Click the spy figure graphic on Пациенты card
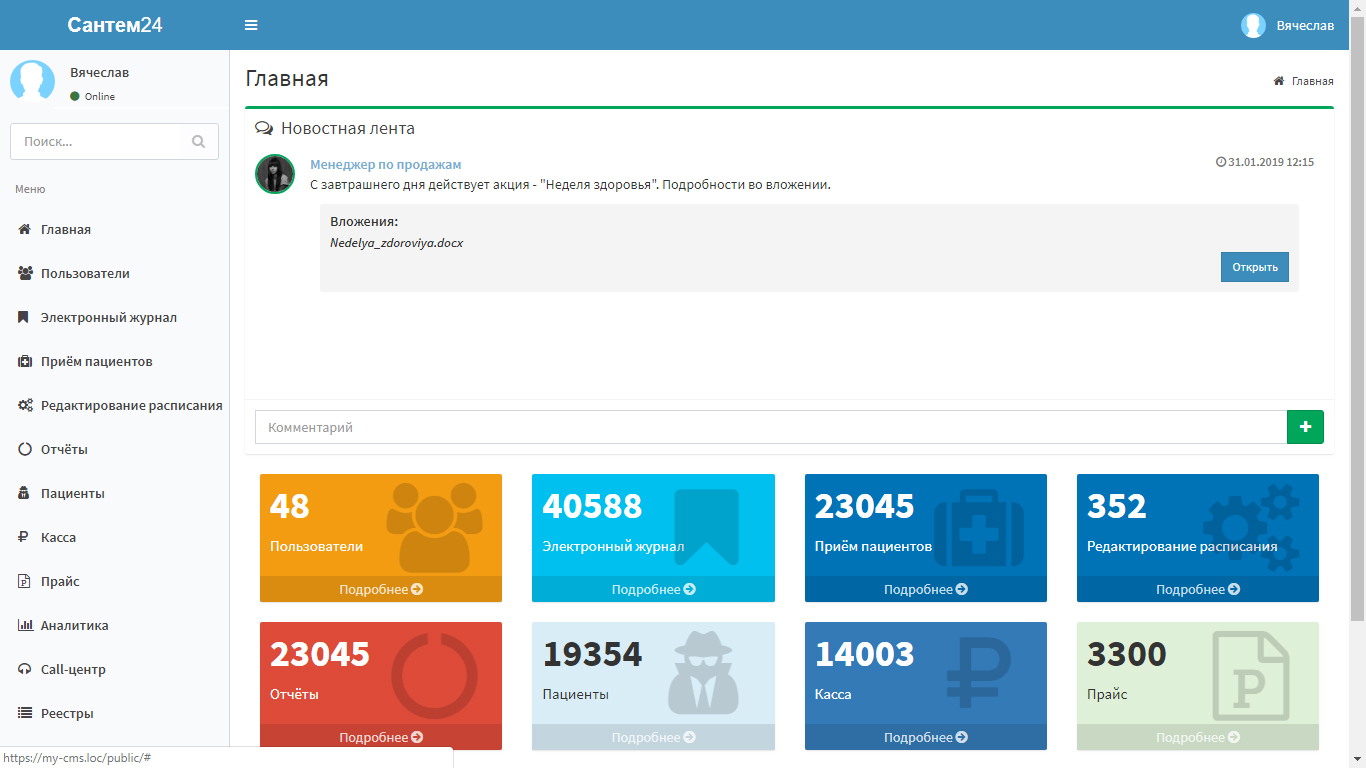This screenshot has width=1366, height=768. point(704,673)
